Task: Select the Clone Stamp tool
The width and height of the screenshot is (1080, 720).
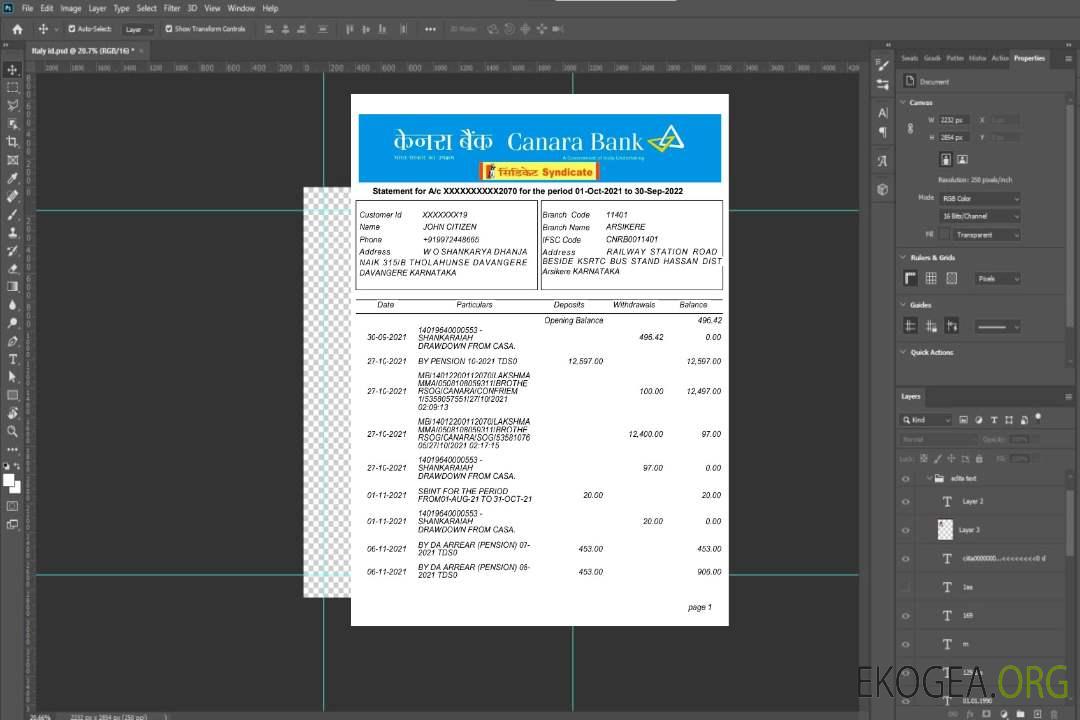Action: click(x=12, y=232)
